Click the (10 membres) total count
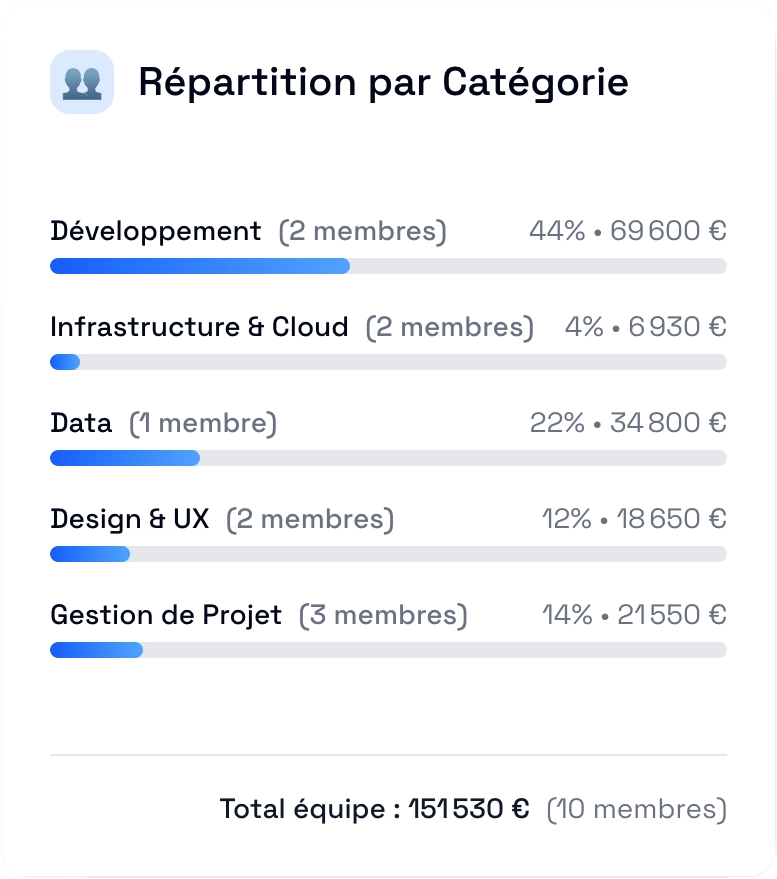This screenshot has height=879, width=777. click(637, 809)
